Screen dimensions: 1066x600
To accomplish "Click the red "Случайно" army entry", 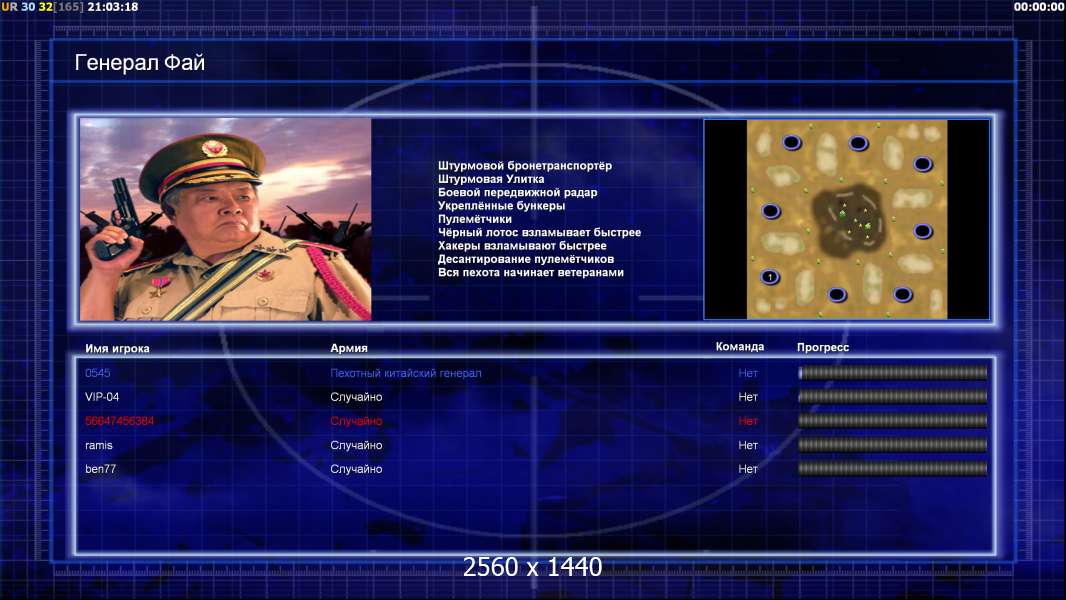I will tap(356, 421).
